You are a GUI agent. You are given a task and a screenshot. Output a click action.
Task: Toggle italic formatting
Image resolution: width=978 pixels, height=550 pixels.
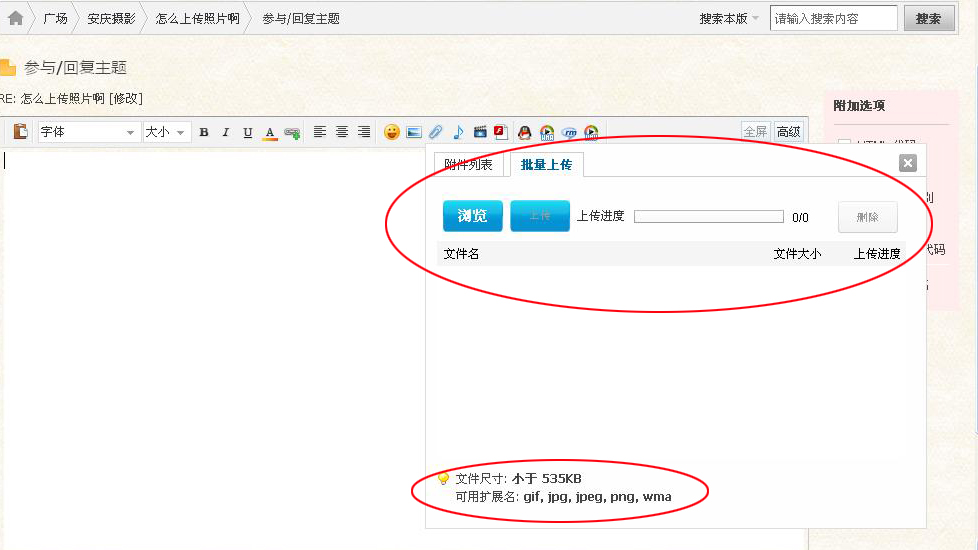pos(226,132)
